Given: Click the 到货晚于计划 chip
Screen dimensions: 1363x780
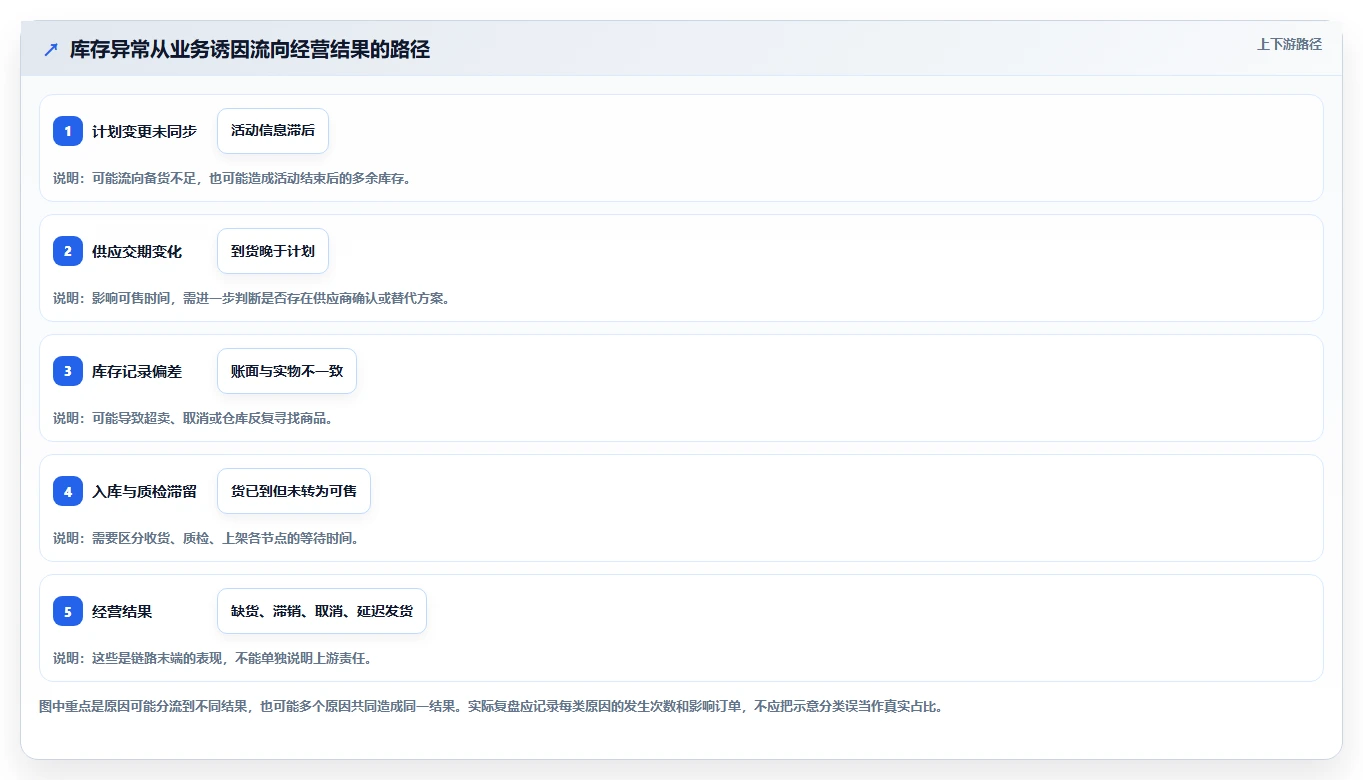Looking at the screenshot, I should click(273, 251).
